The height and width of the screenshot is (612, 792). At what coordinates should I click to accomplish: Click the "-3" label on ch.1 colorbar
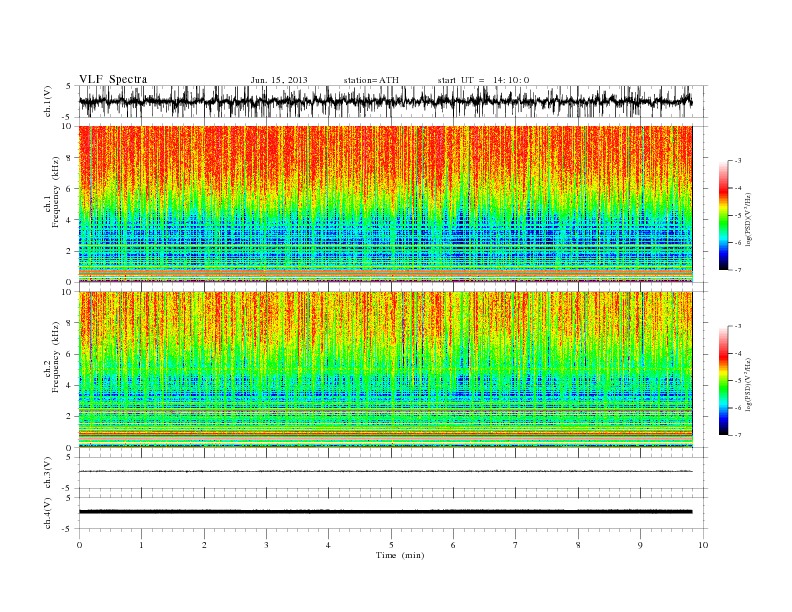pyautogui.click(x=738, y=161)
